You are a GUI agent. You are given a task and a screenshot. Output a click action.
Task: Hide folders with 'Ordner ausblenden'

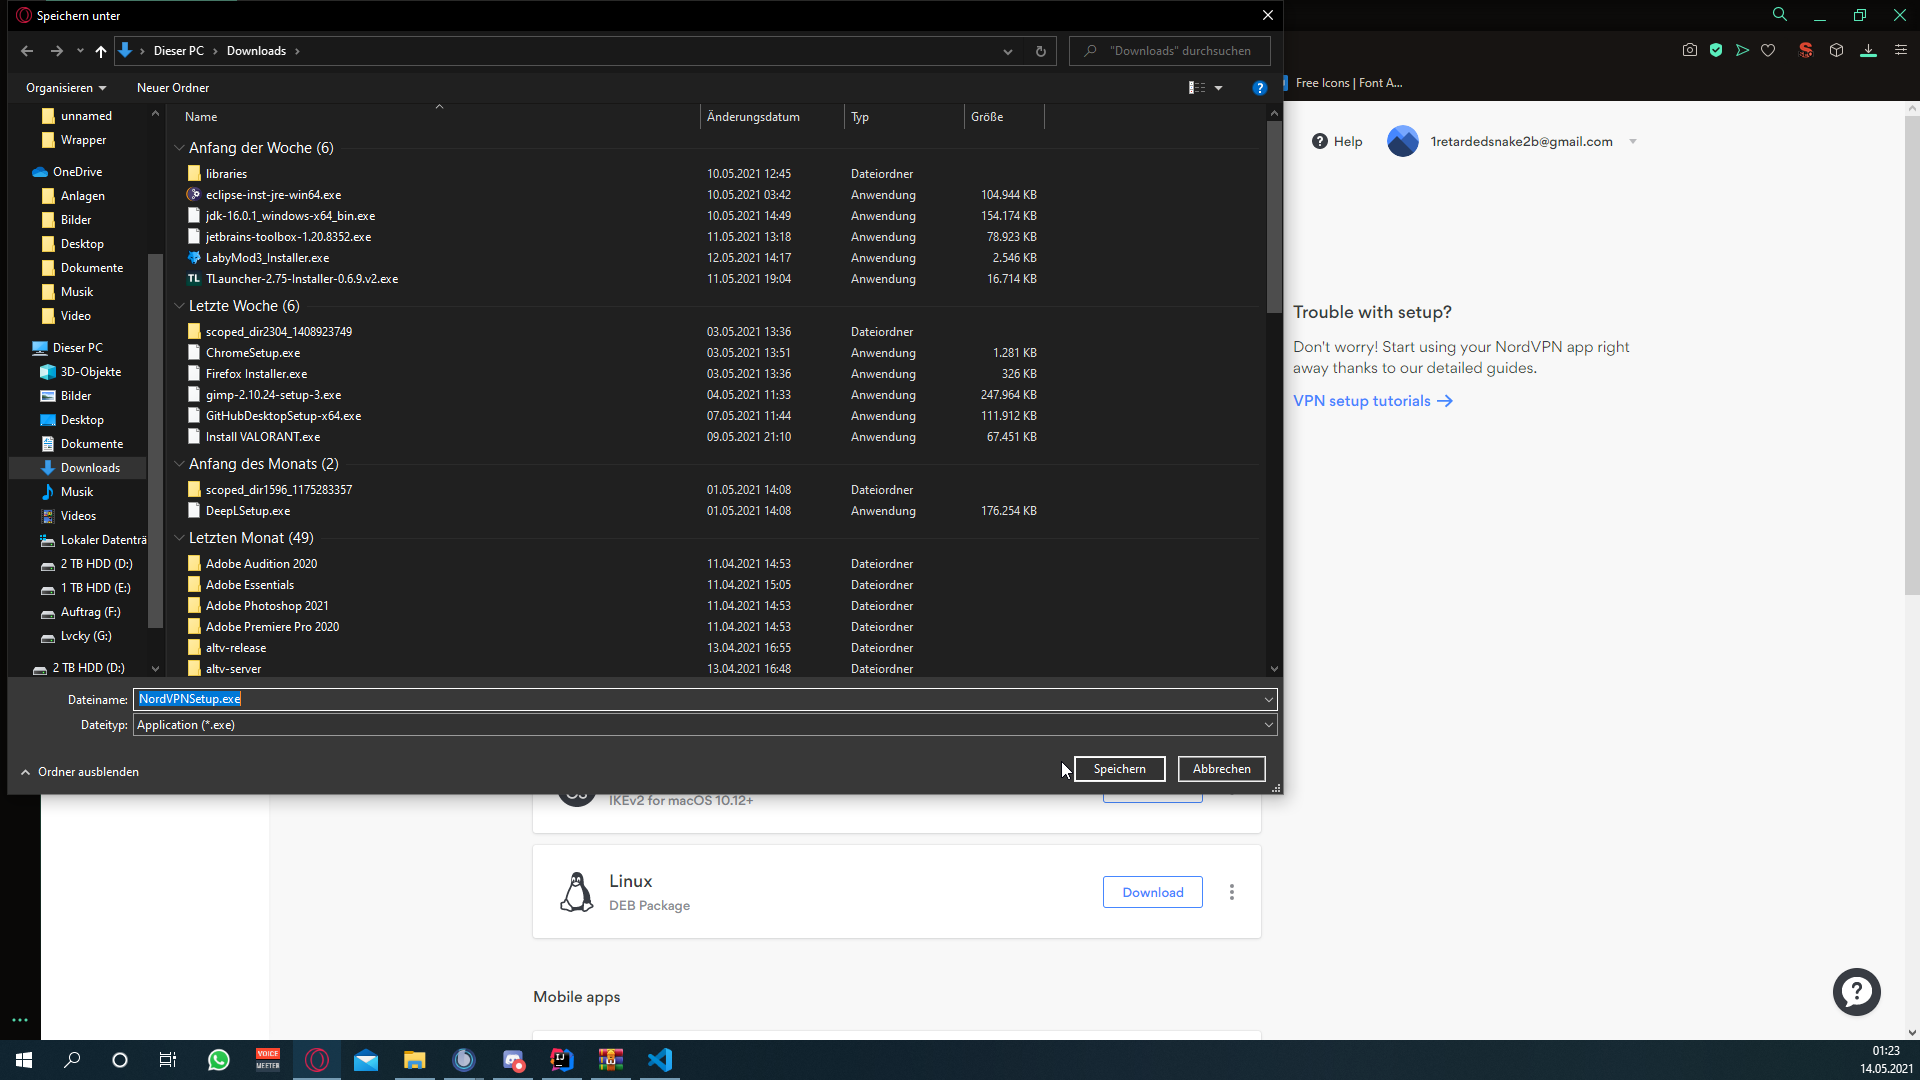[80, 772]
